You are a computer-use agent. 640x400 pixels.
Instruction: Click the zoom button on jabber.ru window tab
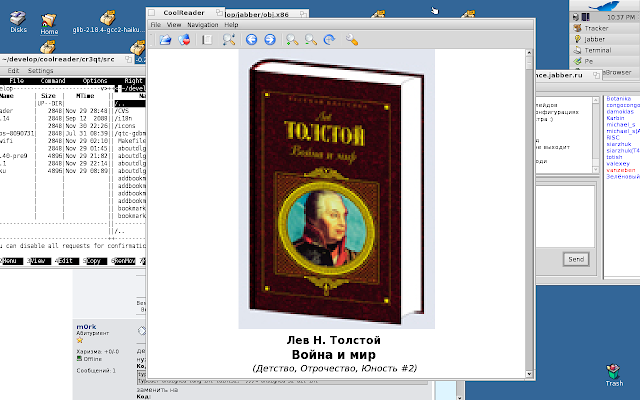pyautogui.click(x=596, y=75)
